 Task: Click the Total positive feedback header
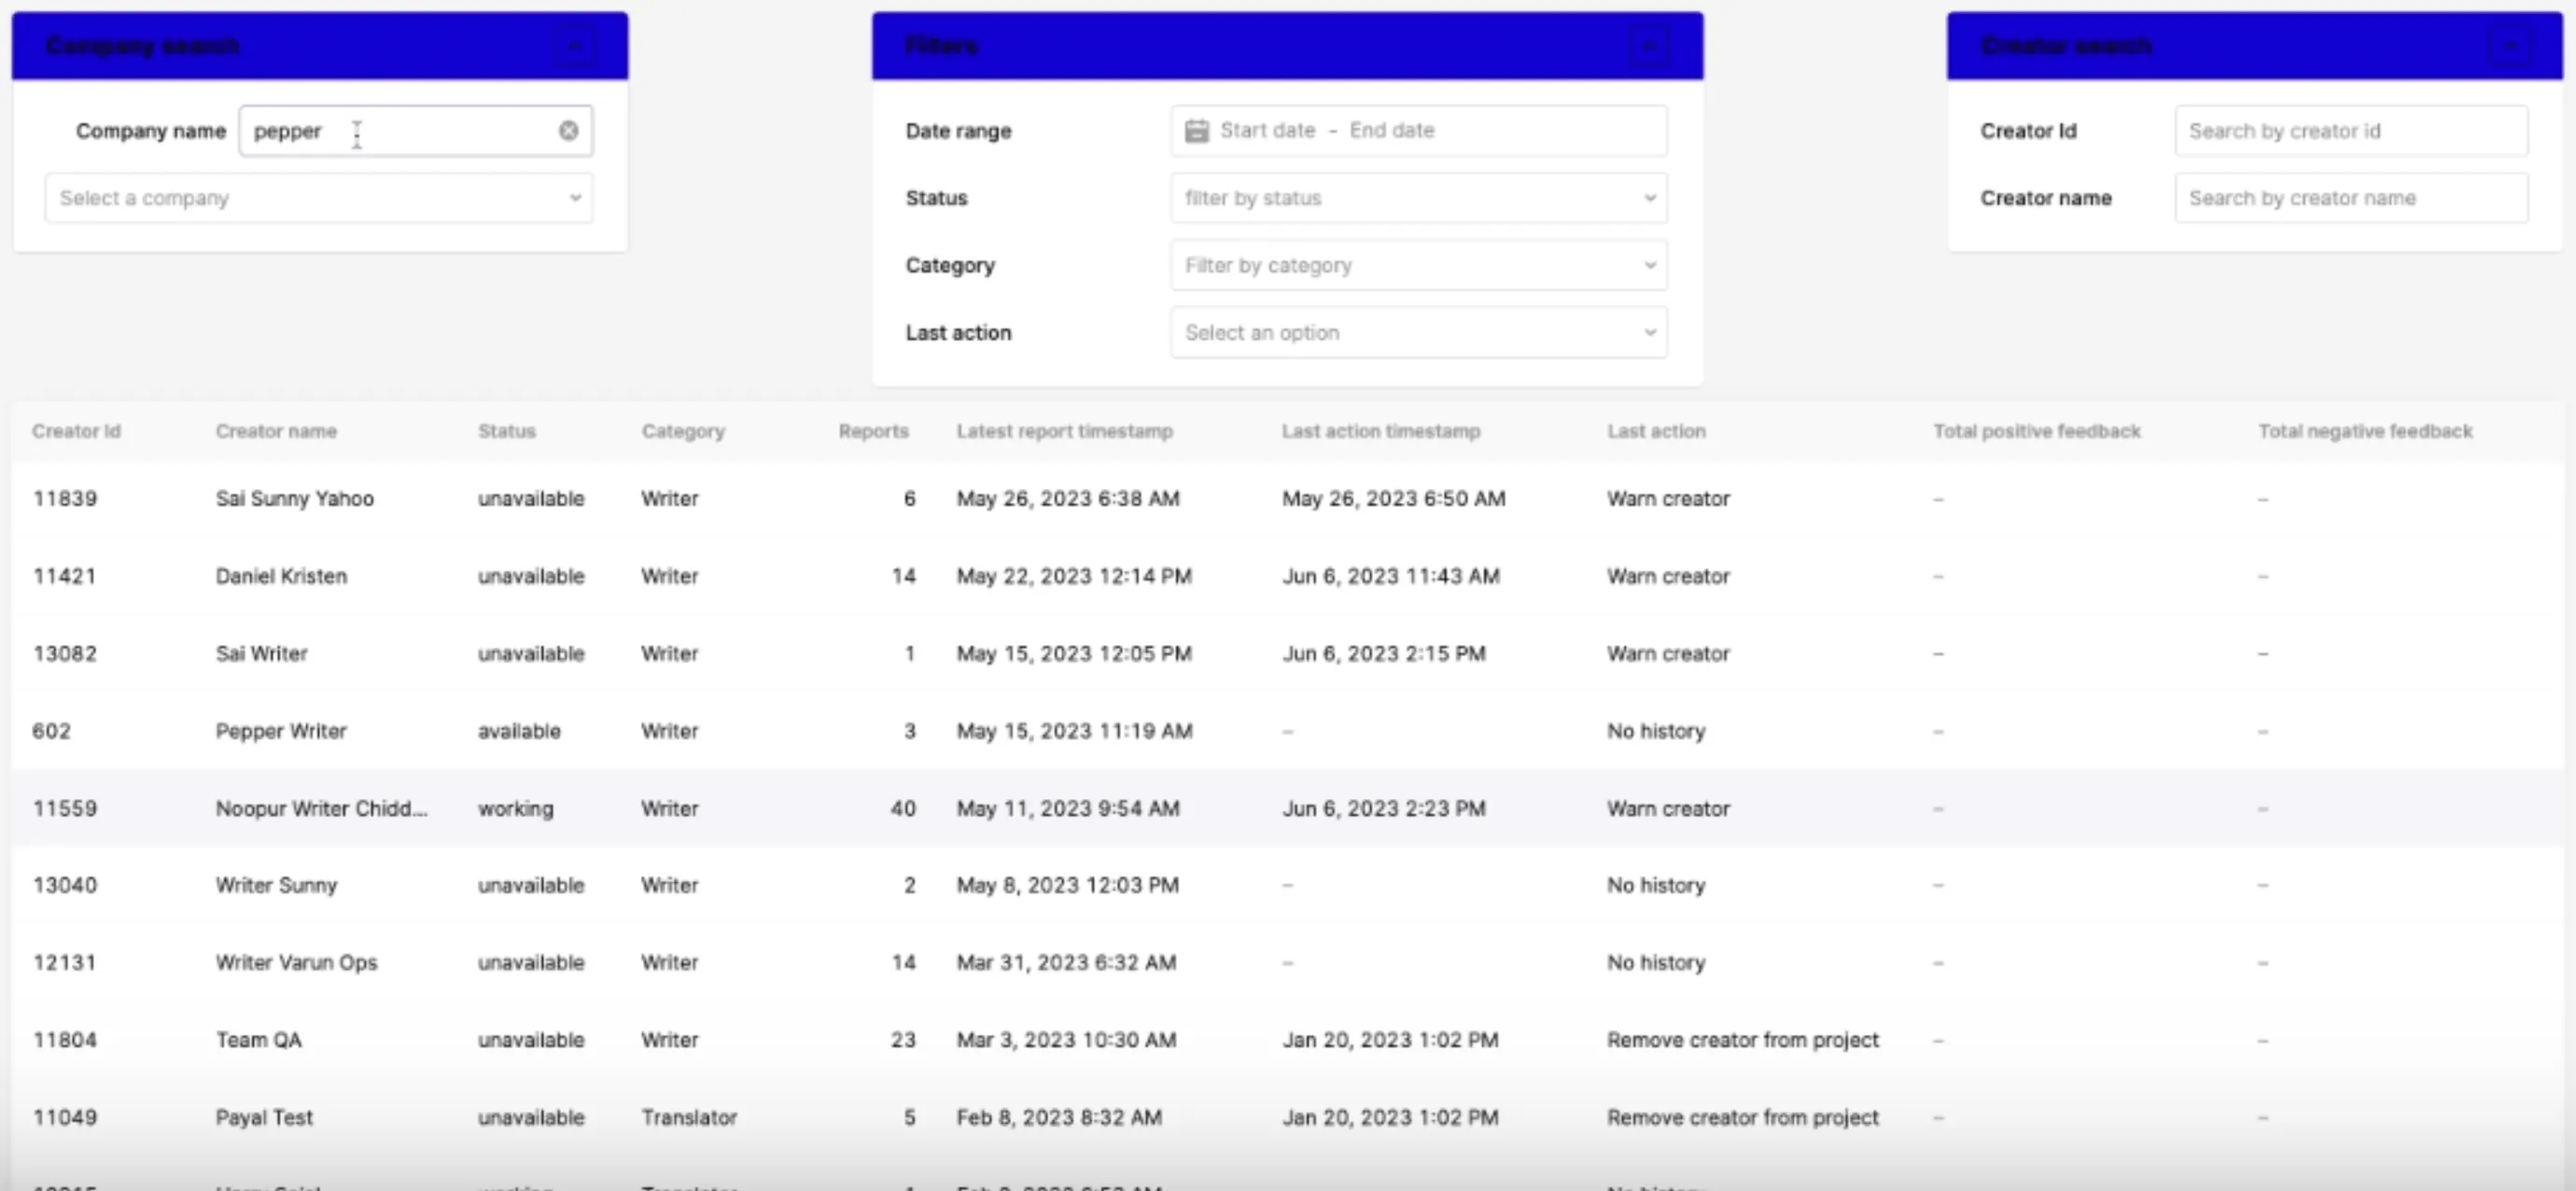pyautogui.click(x=2036, y=431)
